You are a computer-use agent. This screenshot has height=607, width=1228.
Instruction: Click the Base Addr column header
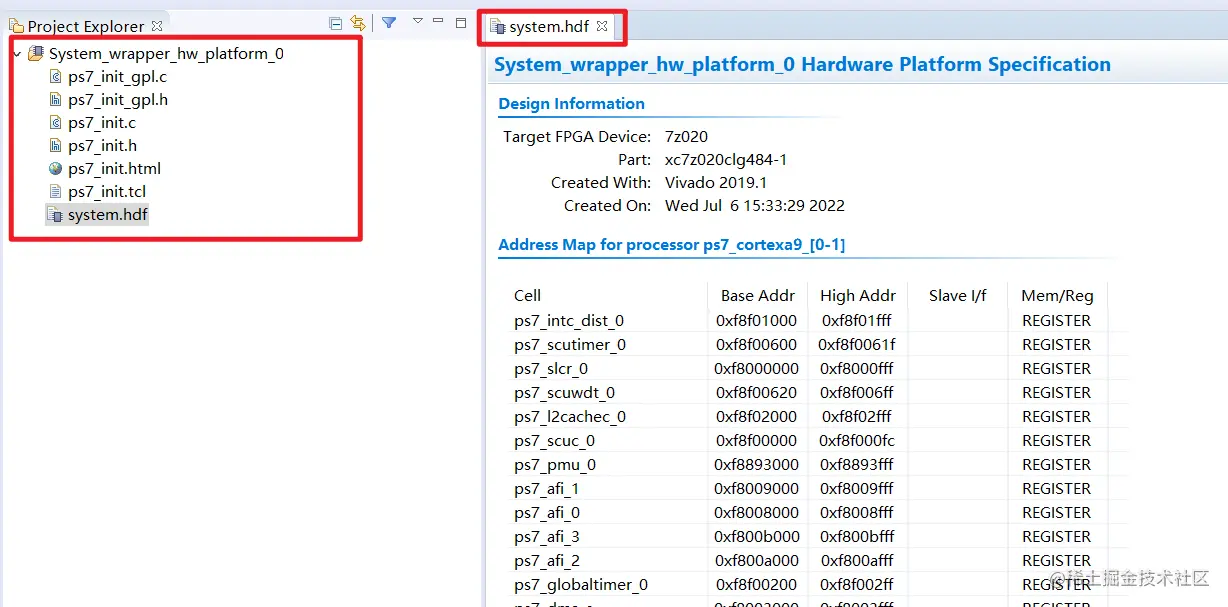pos(758,296)
